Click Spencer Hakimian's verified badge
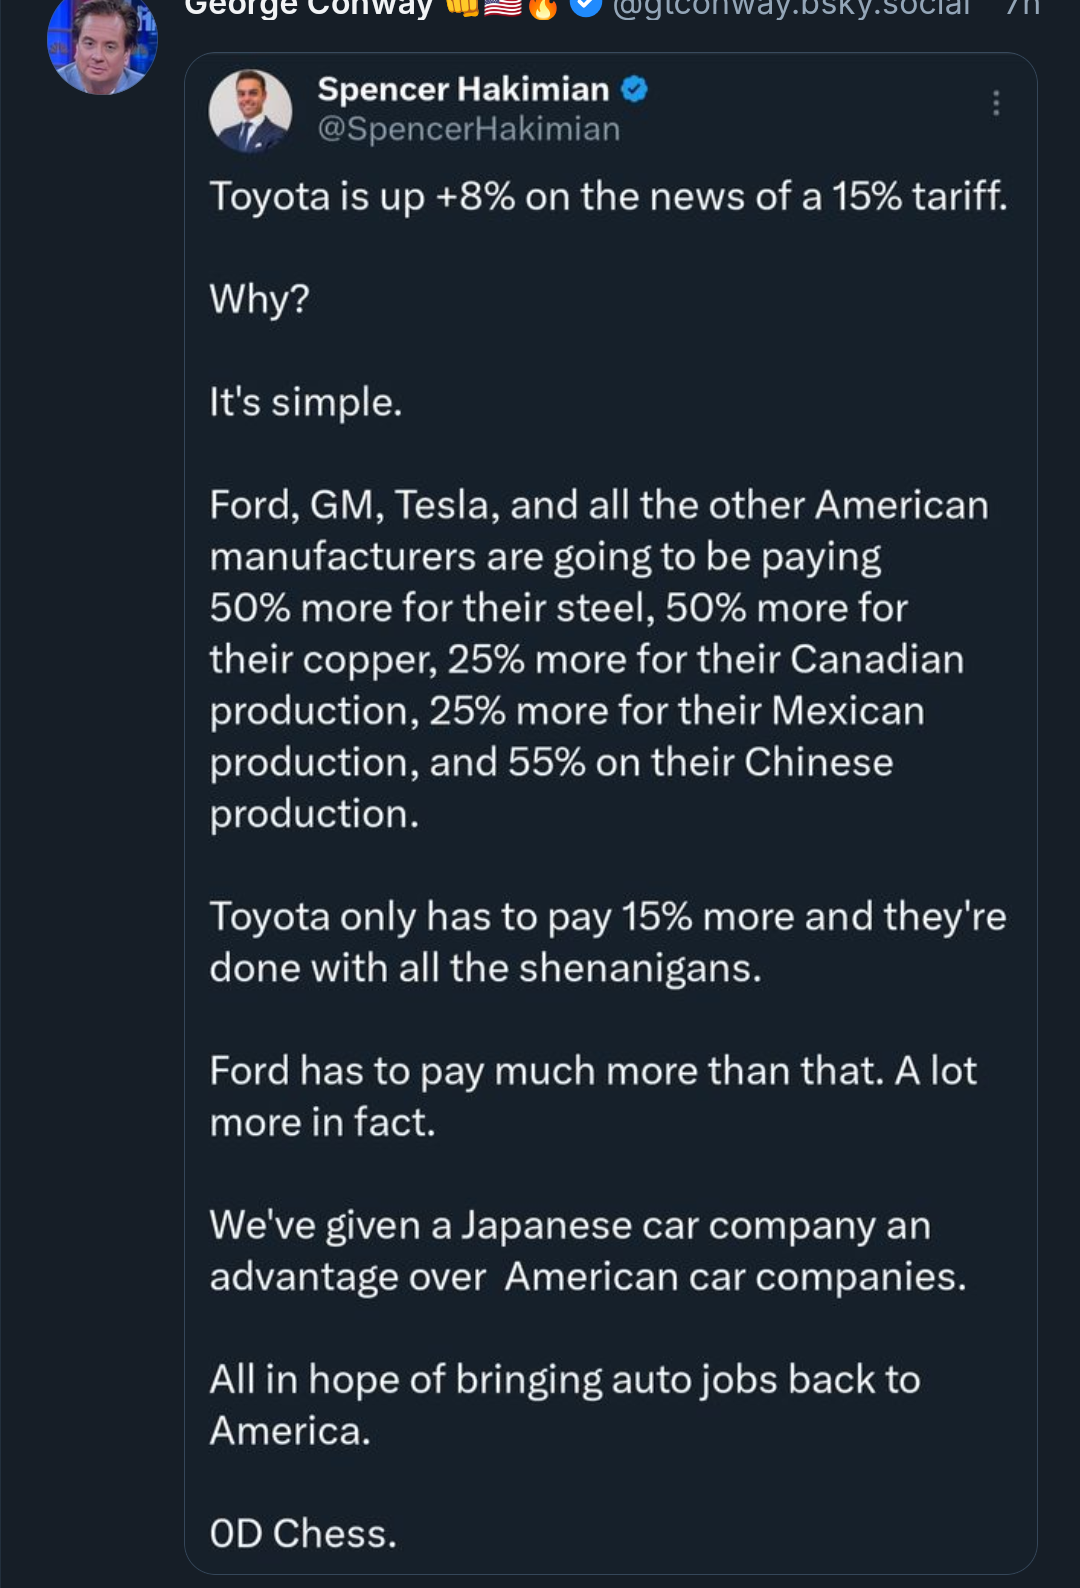The height and width of the screenshot is (1588, 1080). point(634,89)
